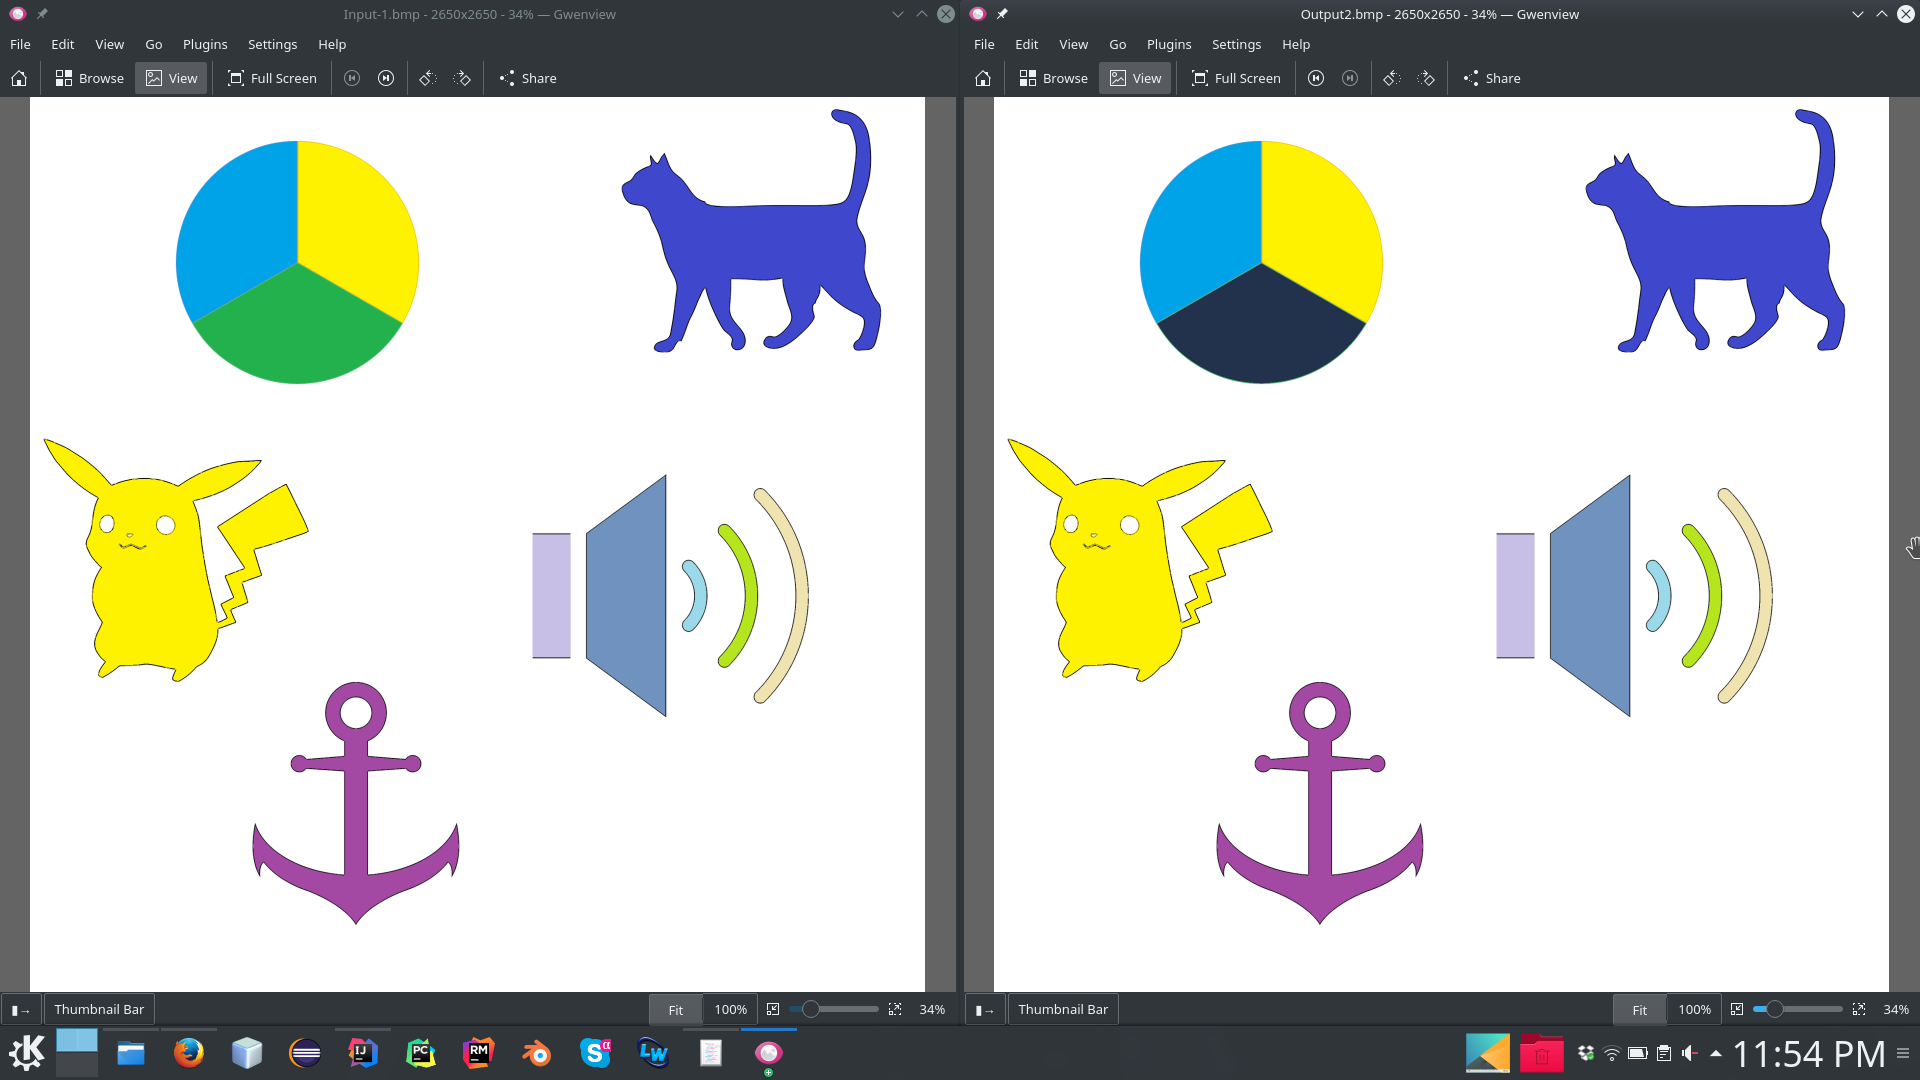Toggle Full Screen in the Output2.bmp window
Viewport: 1920px width, 1080px height.
pyautogui.click(x=1236, y=78)
